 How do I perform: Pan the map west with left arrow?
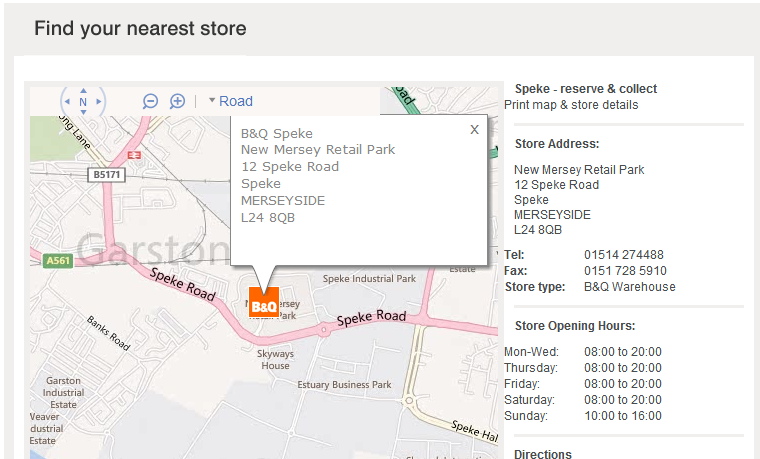(66, 101)
